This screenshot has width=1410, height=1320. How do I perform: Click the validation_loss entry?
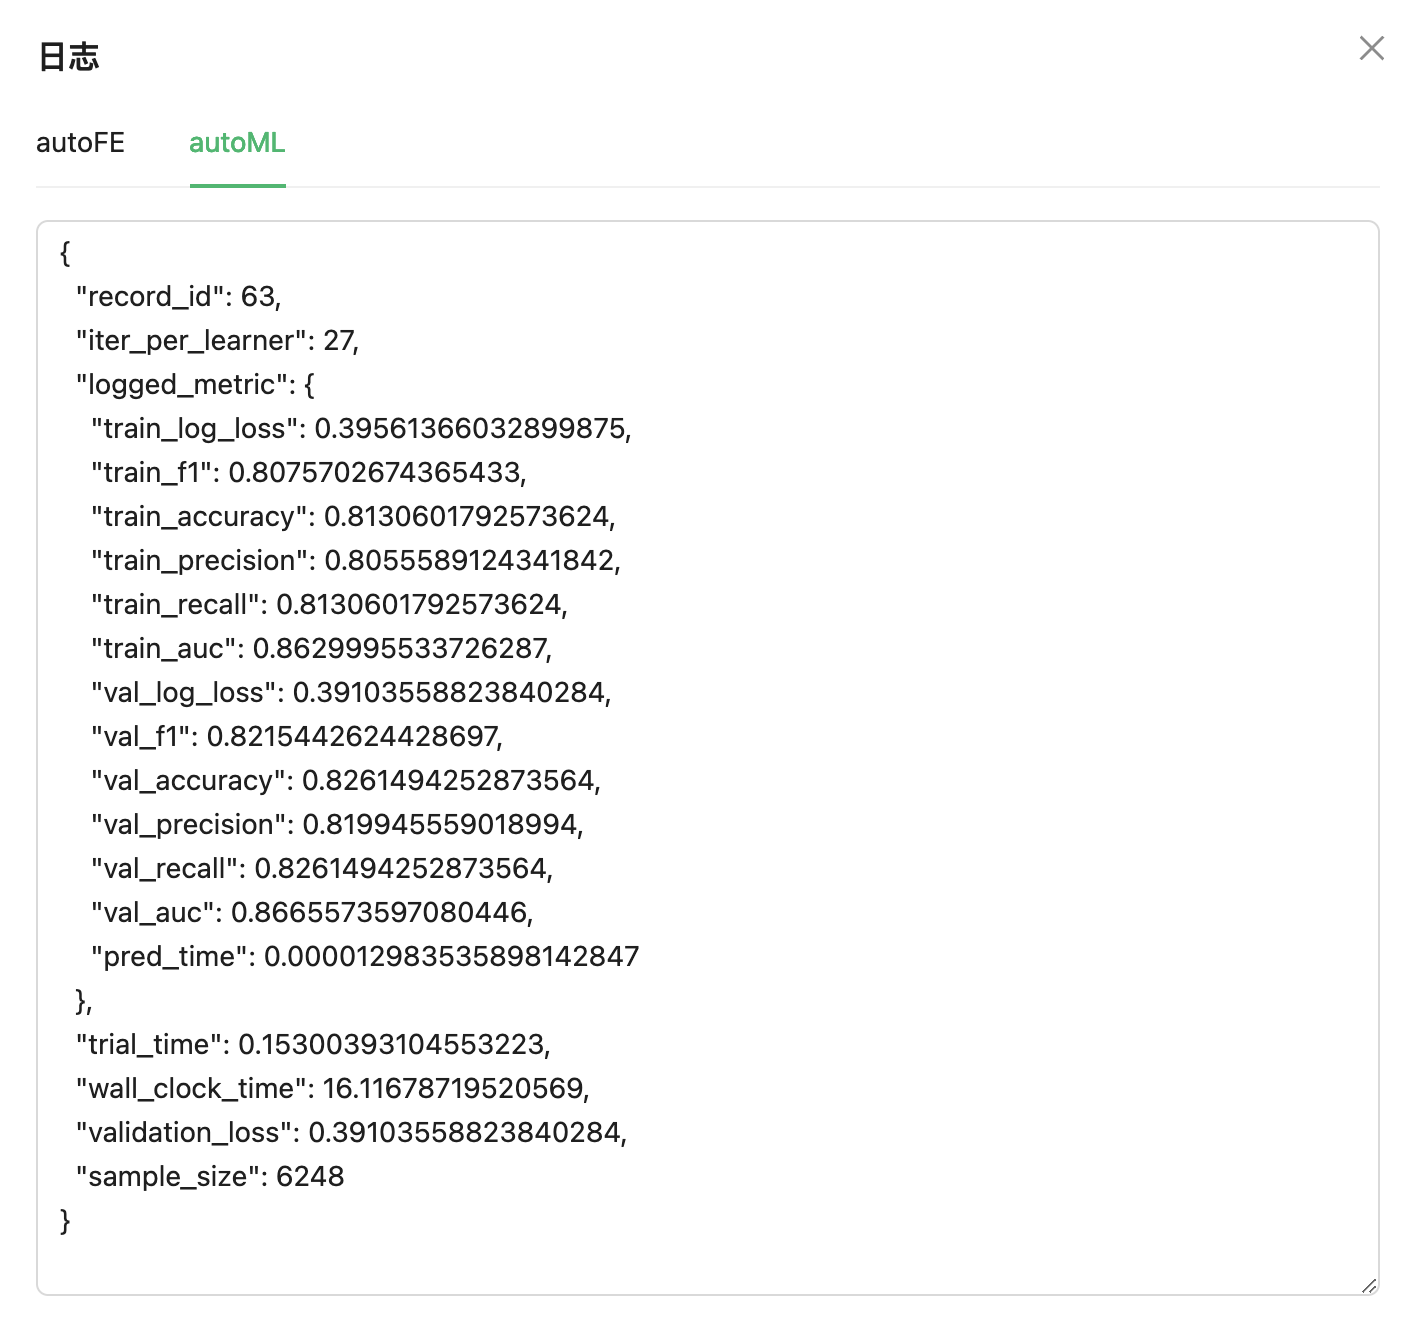351,1133
